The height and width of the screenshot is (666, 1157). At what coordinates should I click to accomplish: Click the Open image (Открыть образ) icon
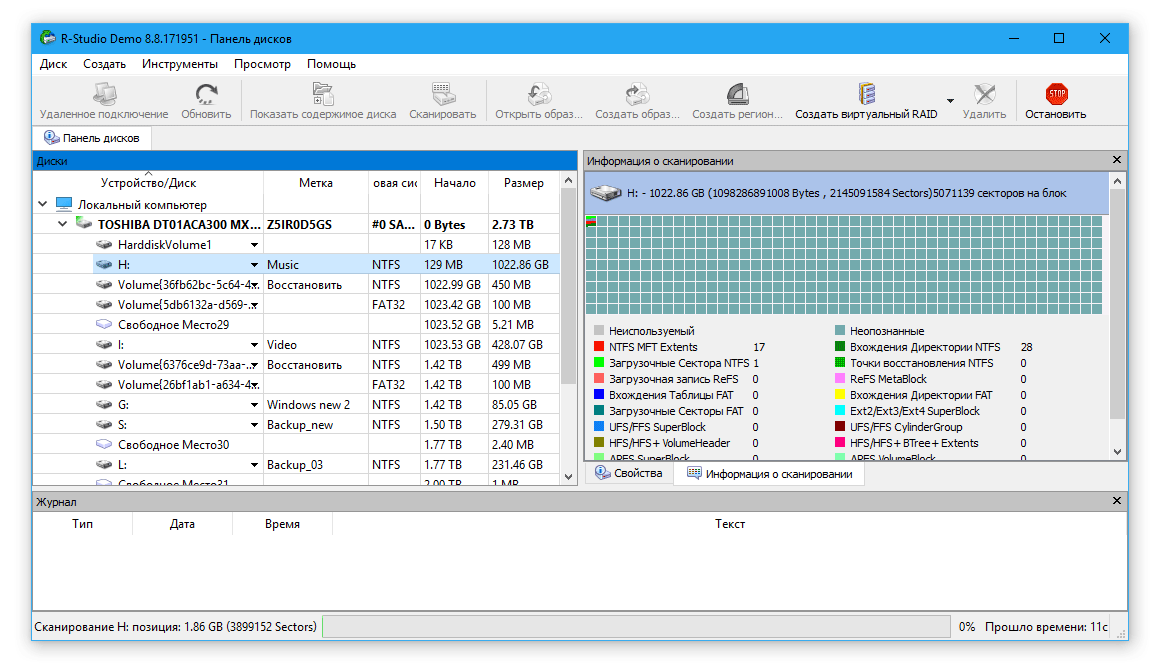click(x=539, y=95)
